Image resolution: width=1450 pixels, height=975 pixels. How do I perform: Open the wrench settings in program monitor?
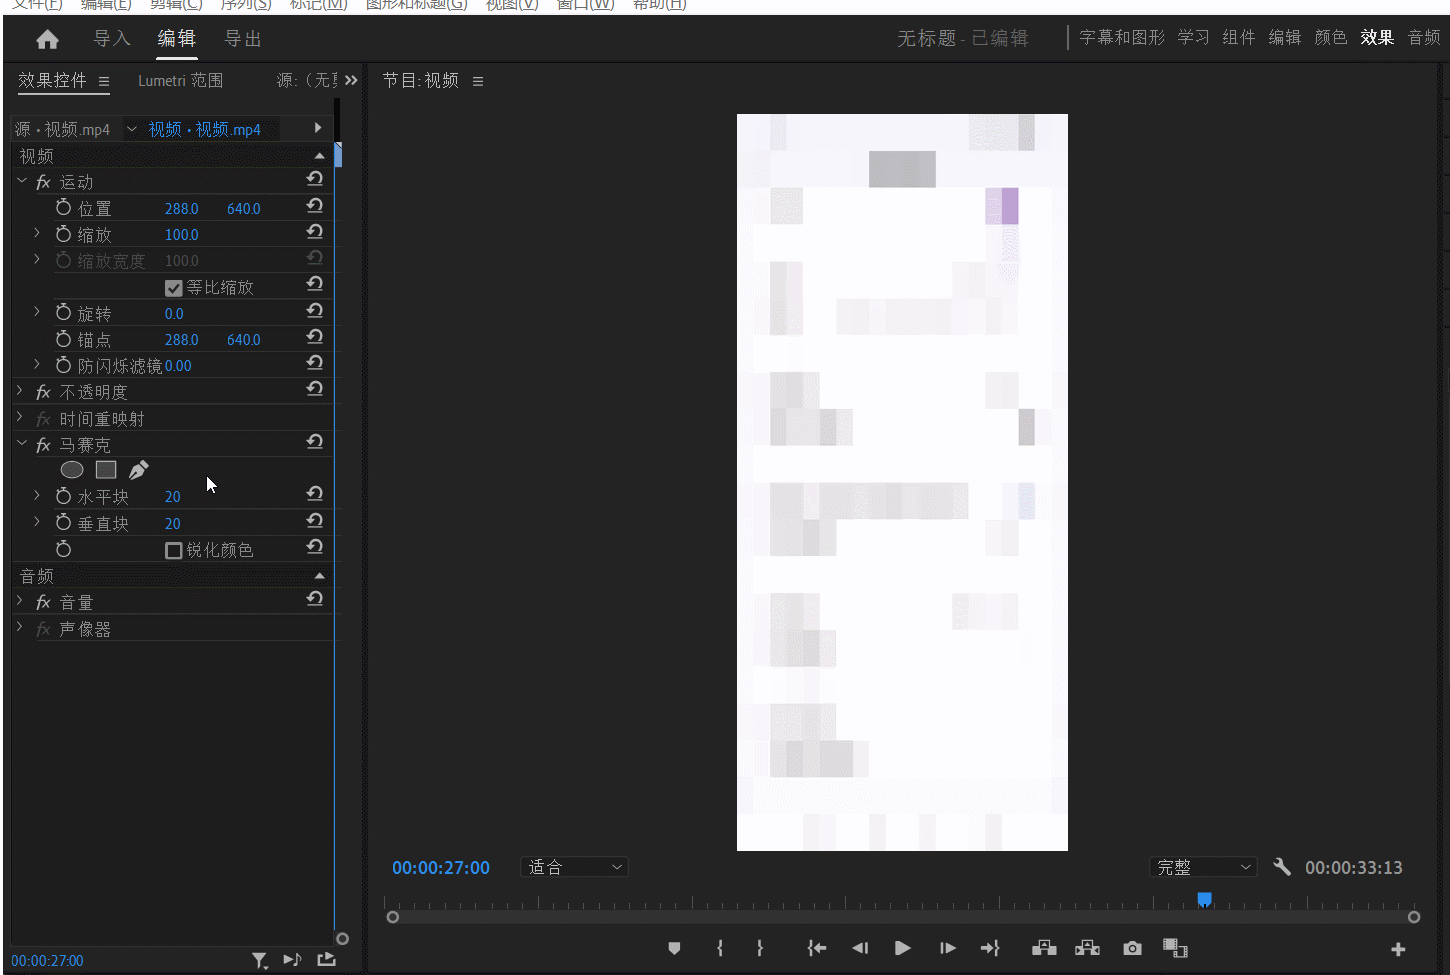click(1282, 867)
